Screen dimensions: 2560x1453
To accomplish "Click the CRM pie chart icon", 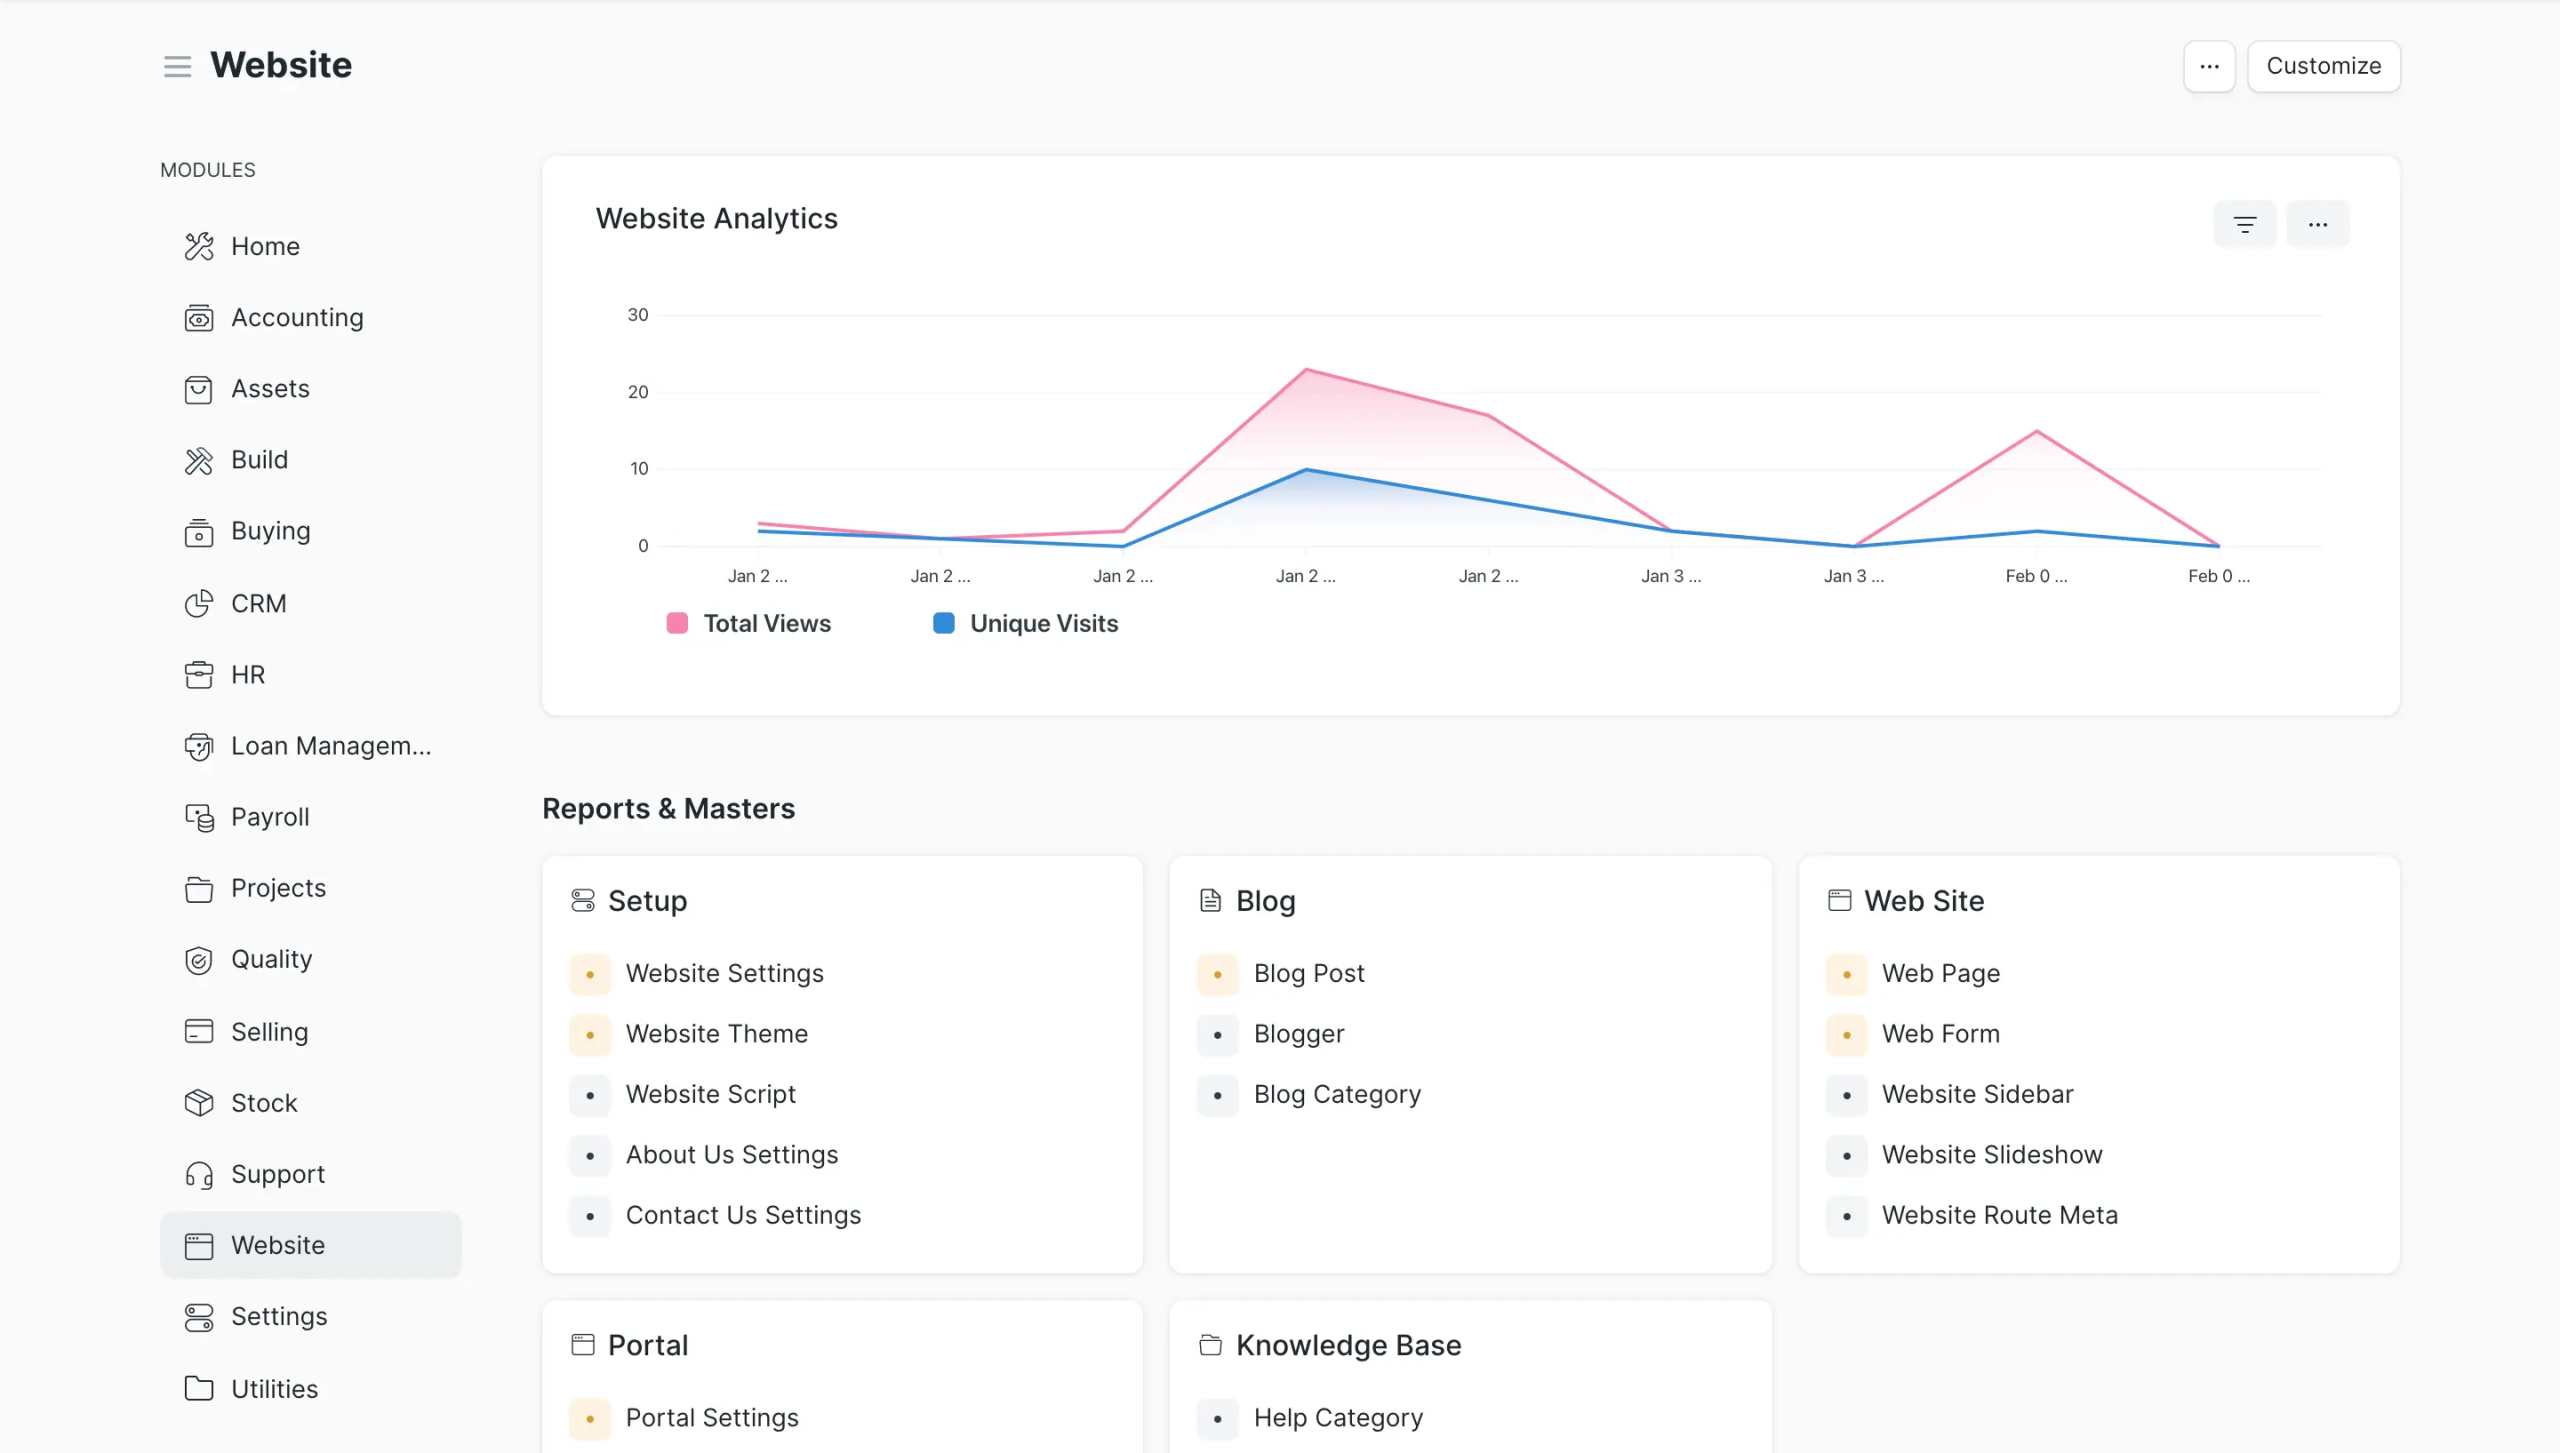I will coord(199,604).
